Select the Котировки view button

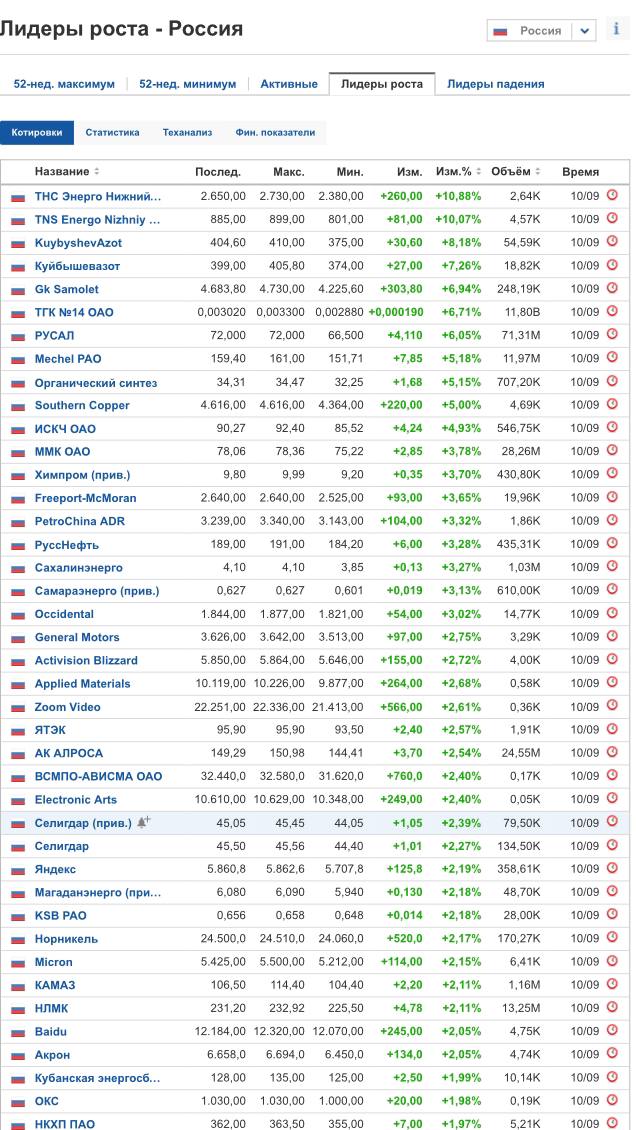tap(37, 133)
